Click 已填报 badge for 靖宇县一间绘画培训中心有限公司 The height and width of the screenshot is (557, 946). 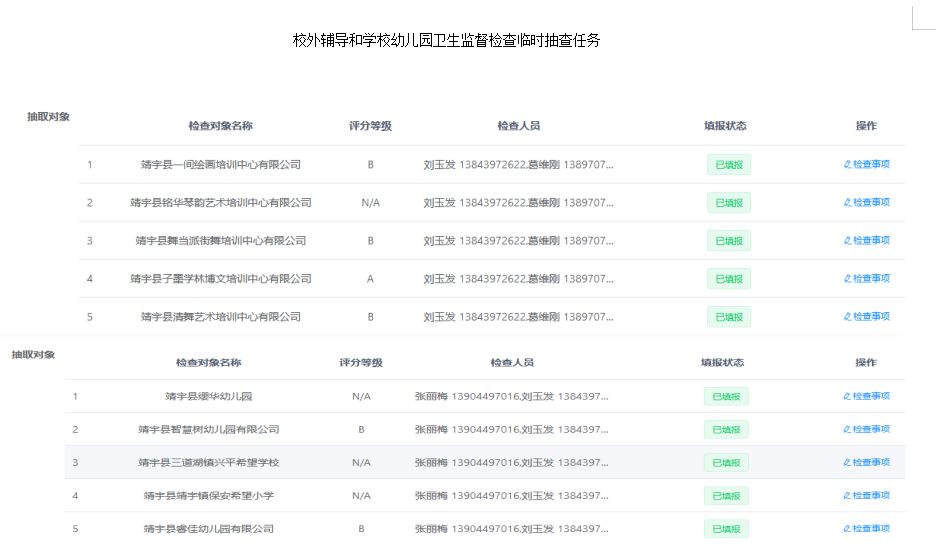tap(729, 165)
